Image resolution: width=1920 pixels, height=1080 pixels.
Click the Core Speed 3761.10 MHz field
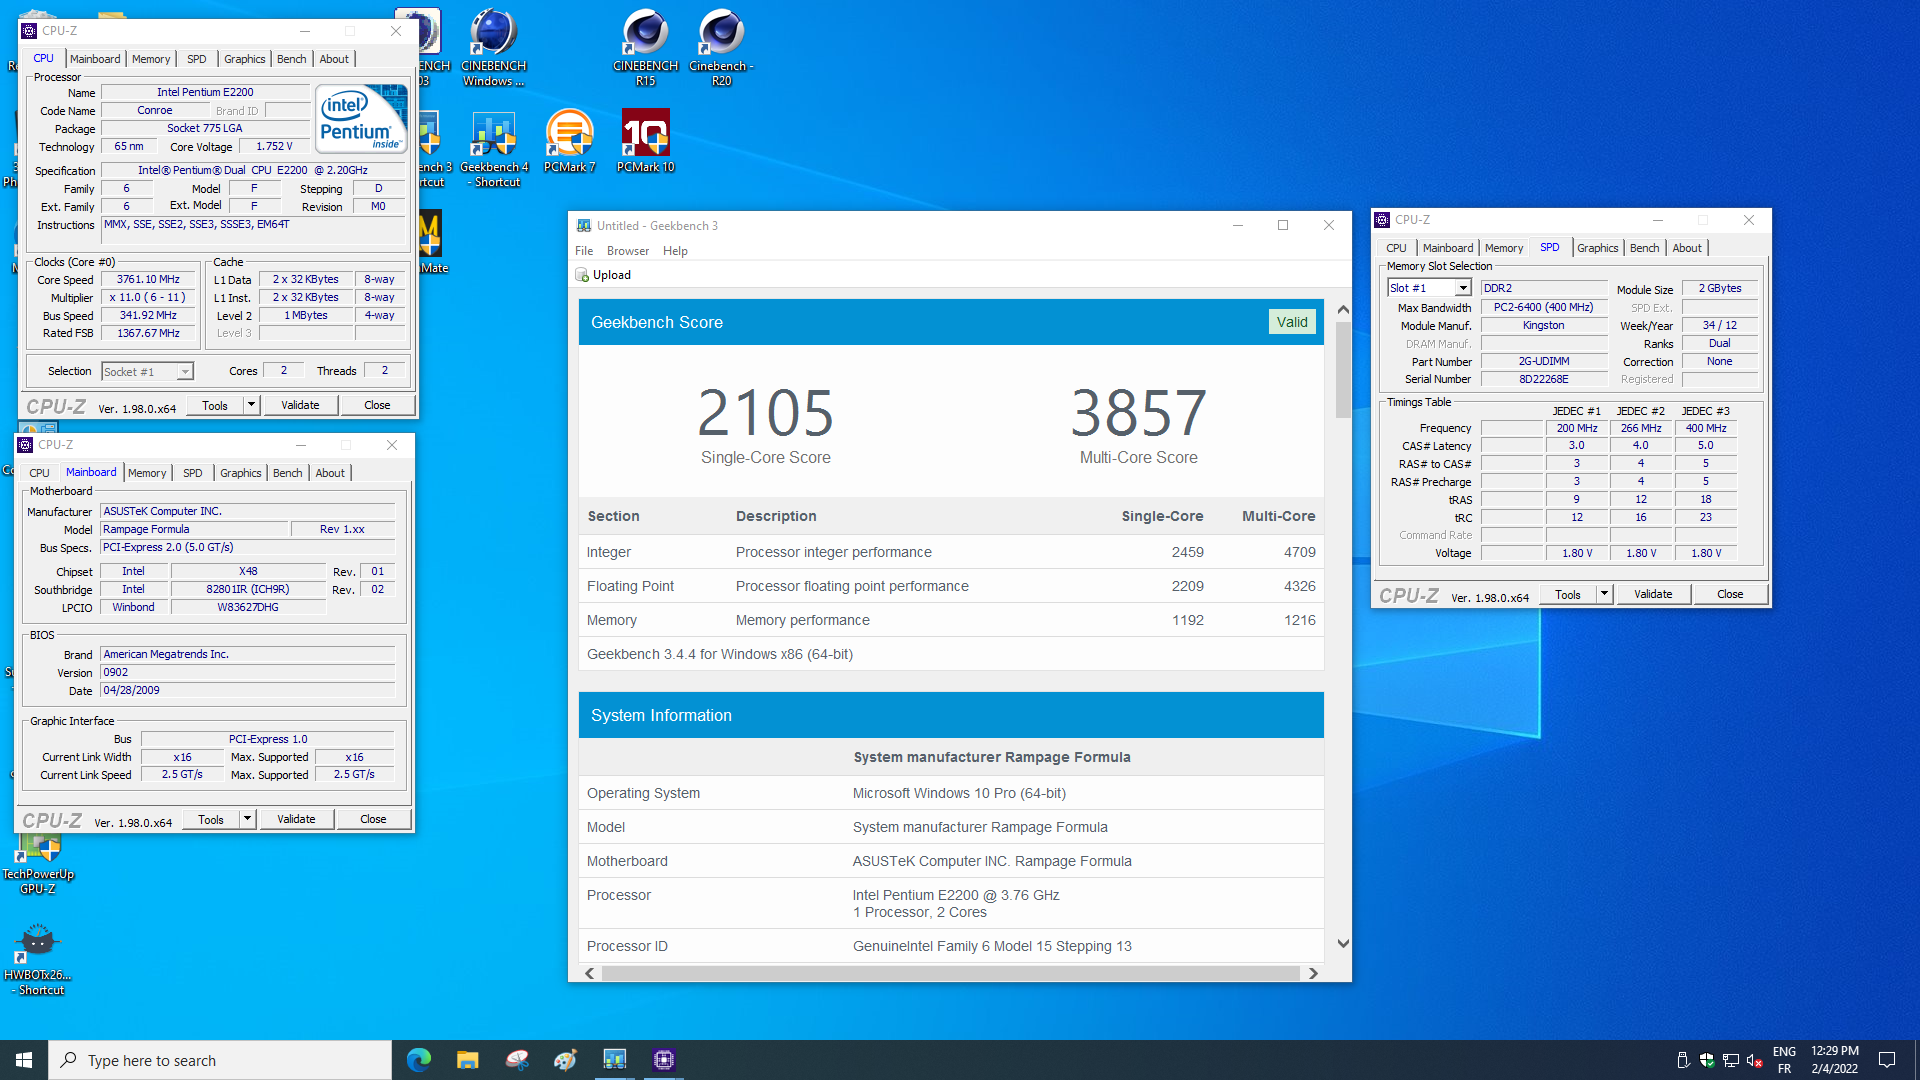click(148, 280)
